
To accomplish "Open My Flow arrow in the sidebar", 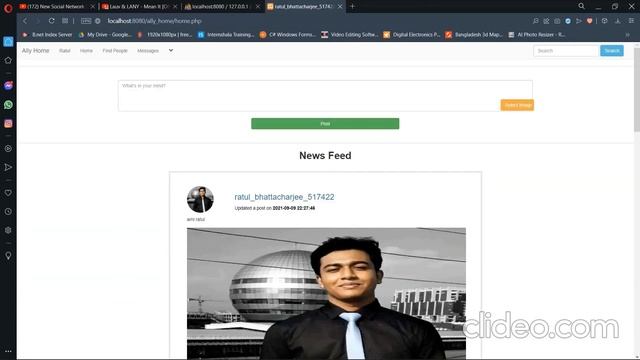I will coord(8,167).
